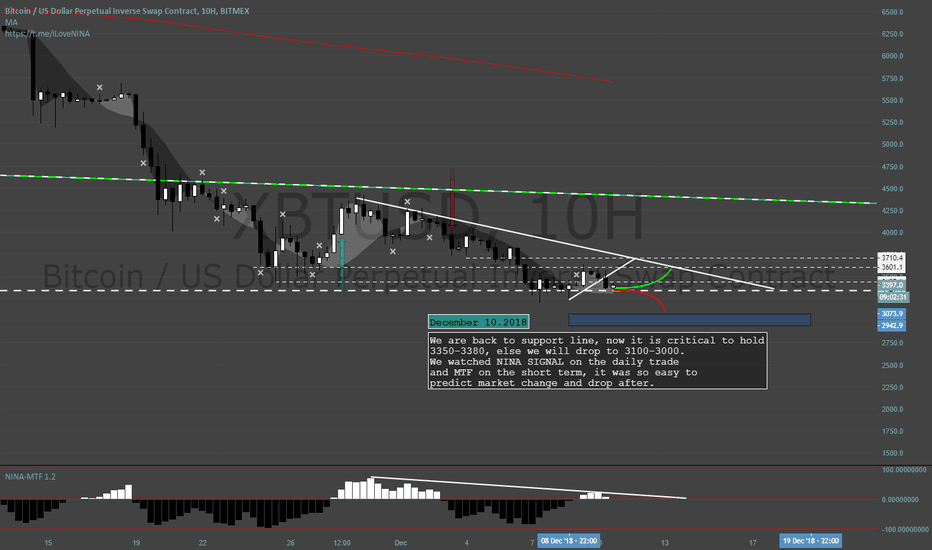
Task: Click the 4000.0 price axis label
Action: coord(892,233)
